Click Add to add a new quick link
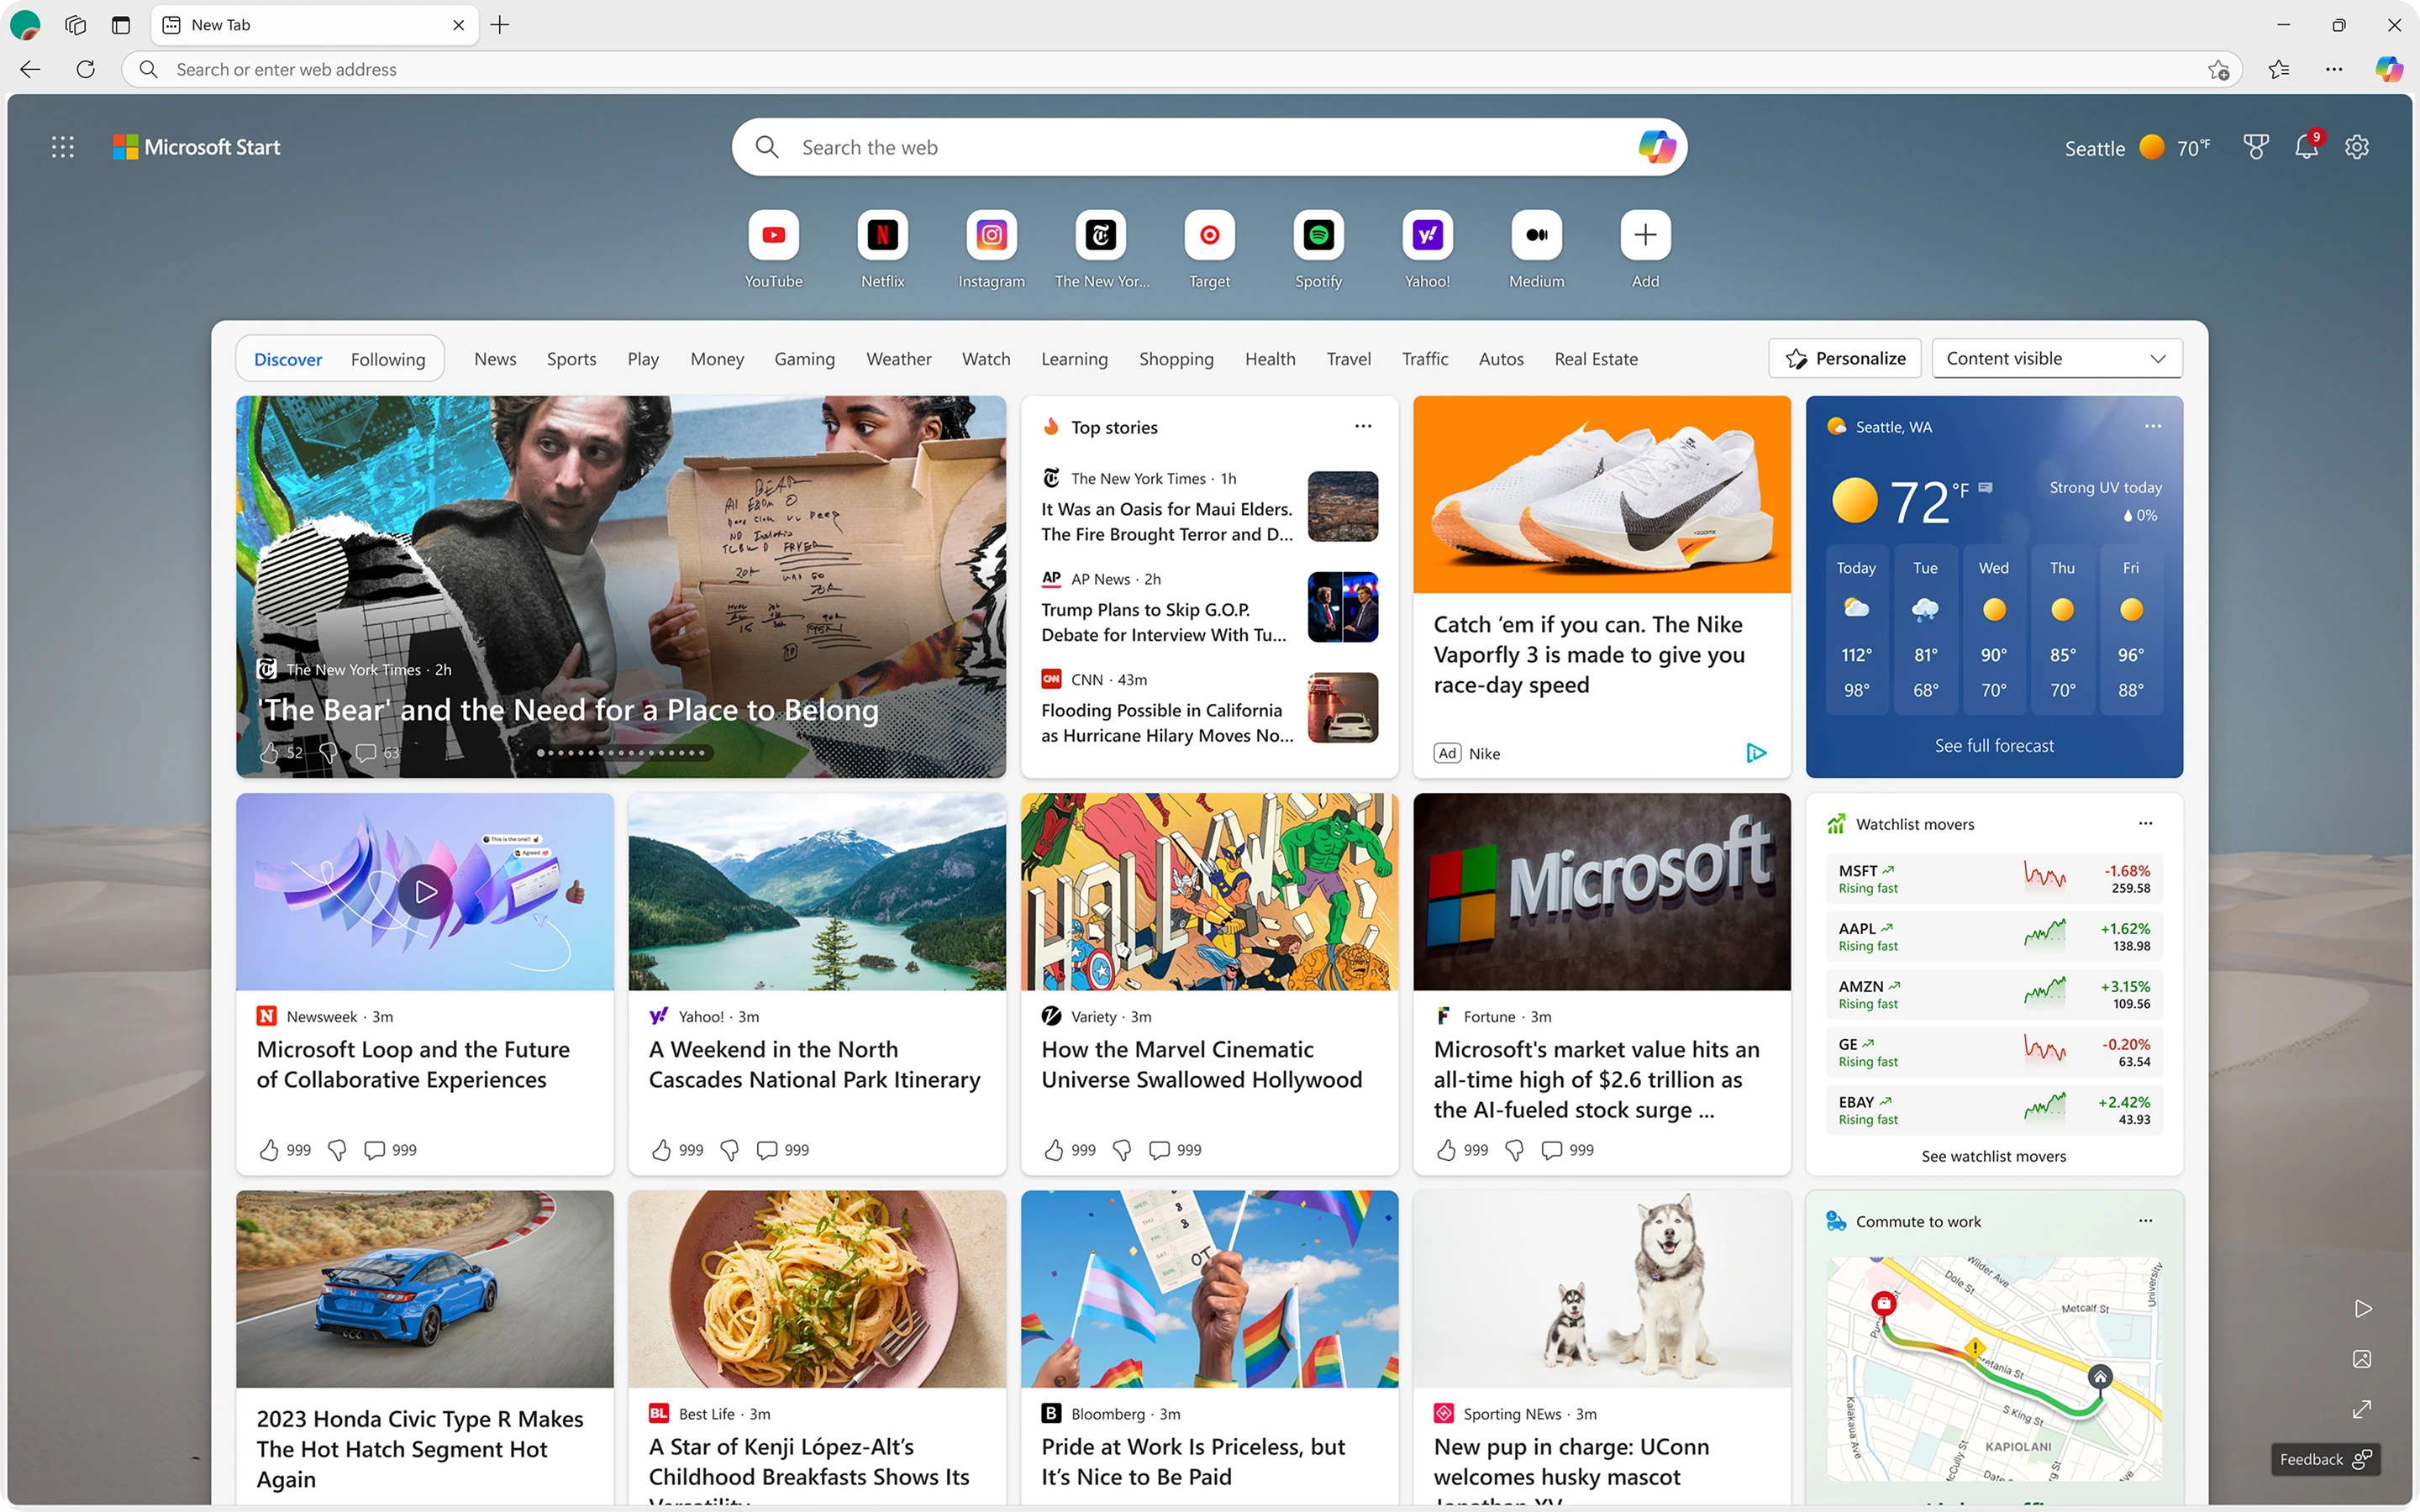Screen dimensions: 2420x1512 point(1645,236)
